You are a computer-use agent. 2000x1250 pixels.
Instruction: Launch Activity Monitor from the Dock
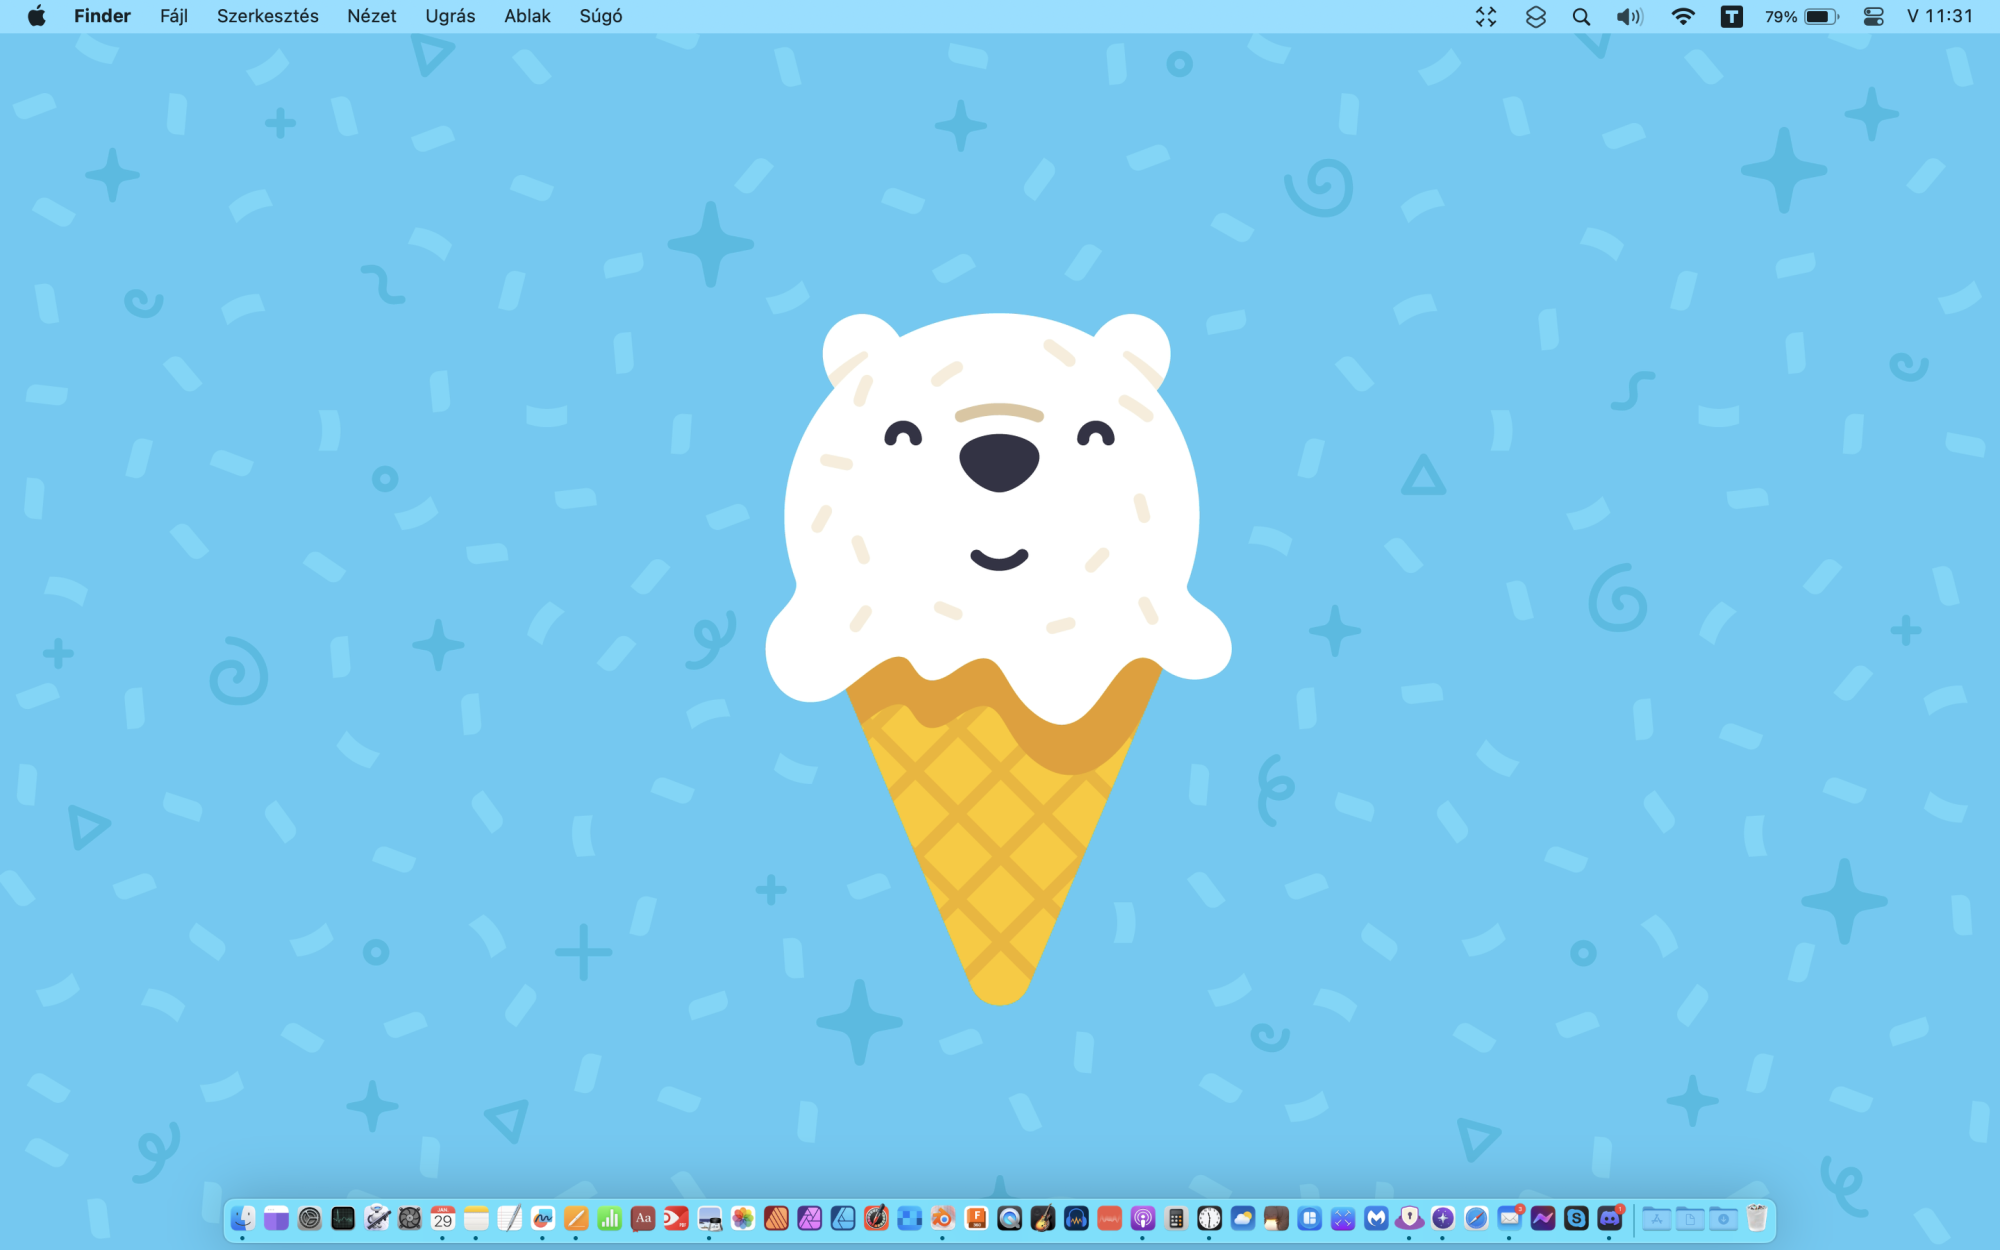click(343, 1217)
